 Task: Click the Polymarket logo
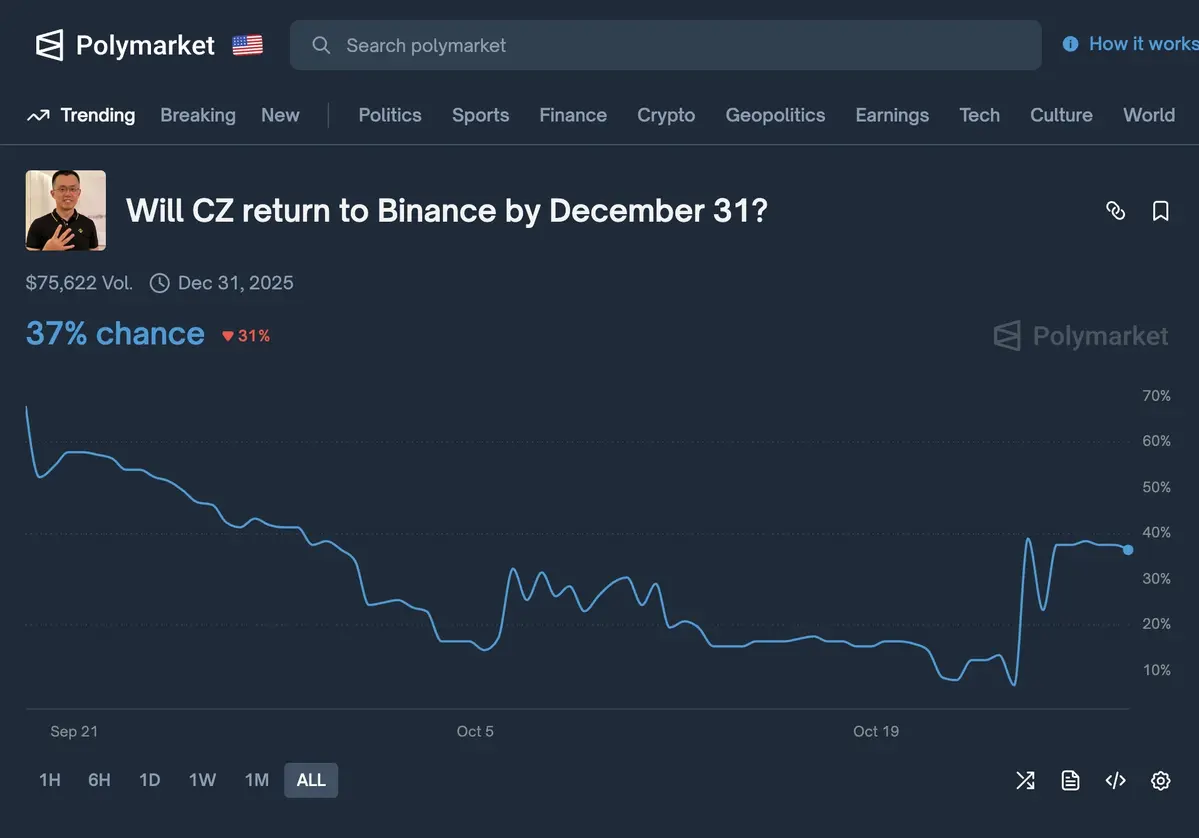(125, 43)
